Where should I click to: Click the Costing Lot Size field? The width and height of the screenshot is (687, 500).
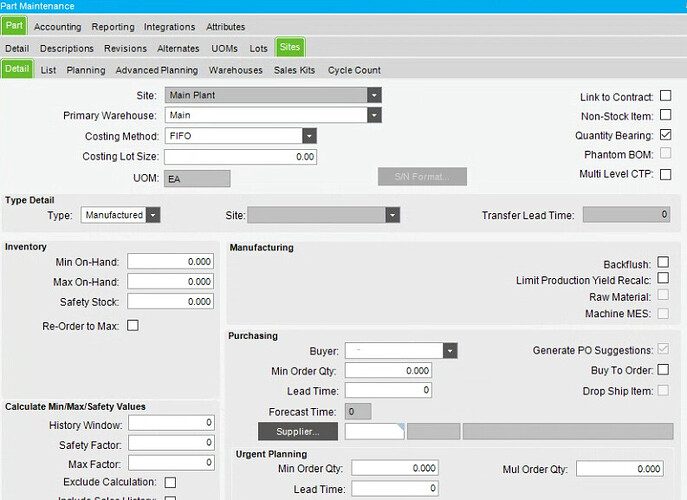pos(241,156)
